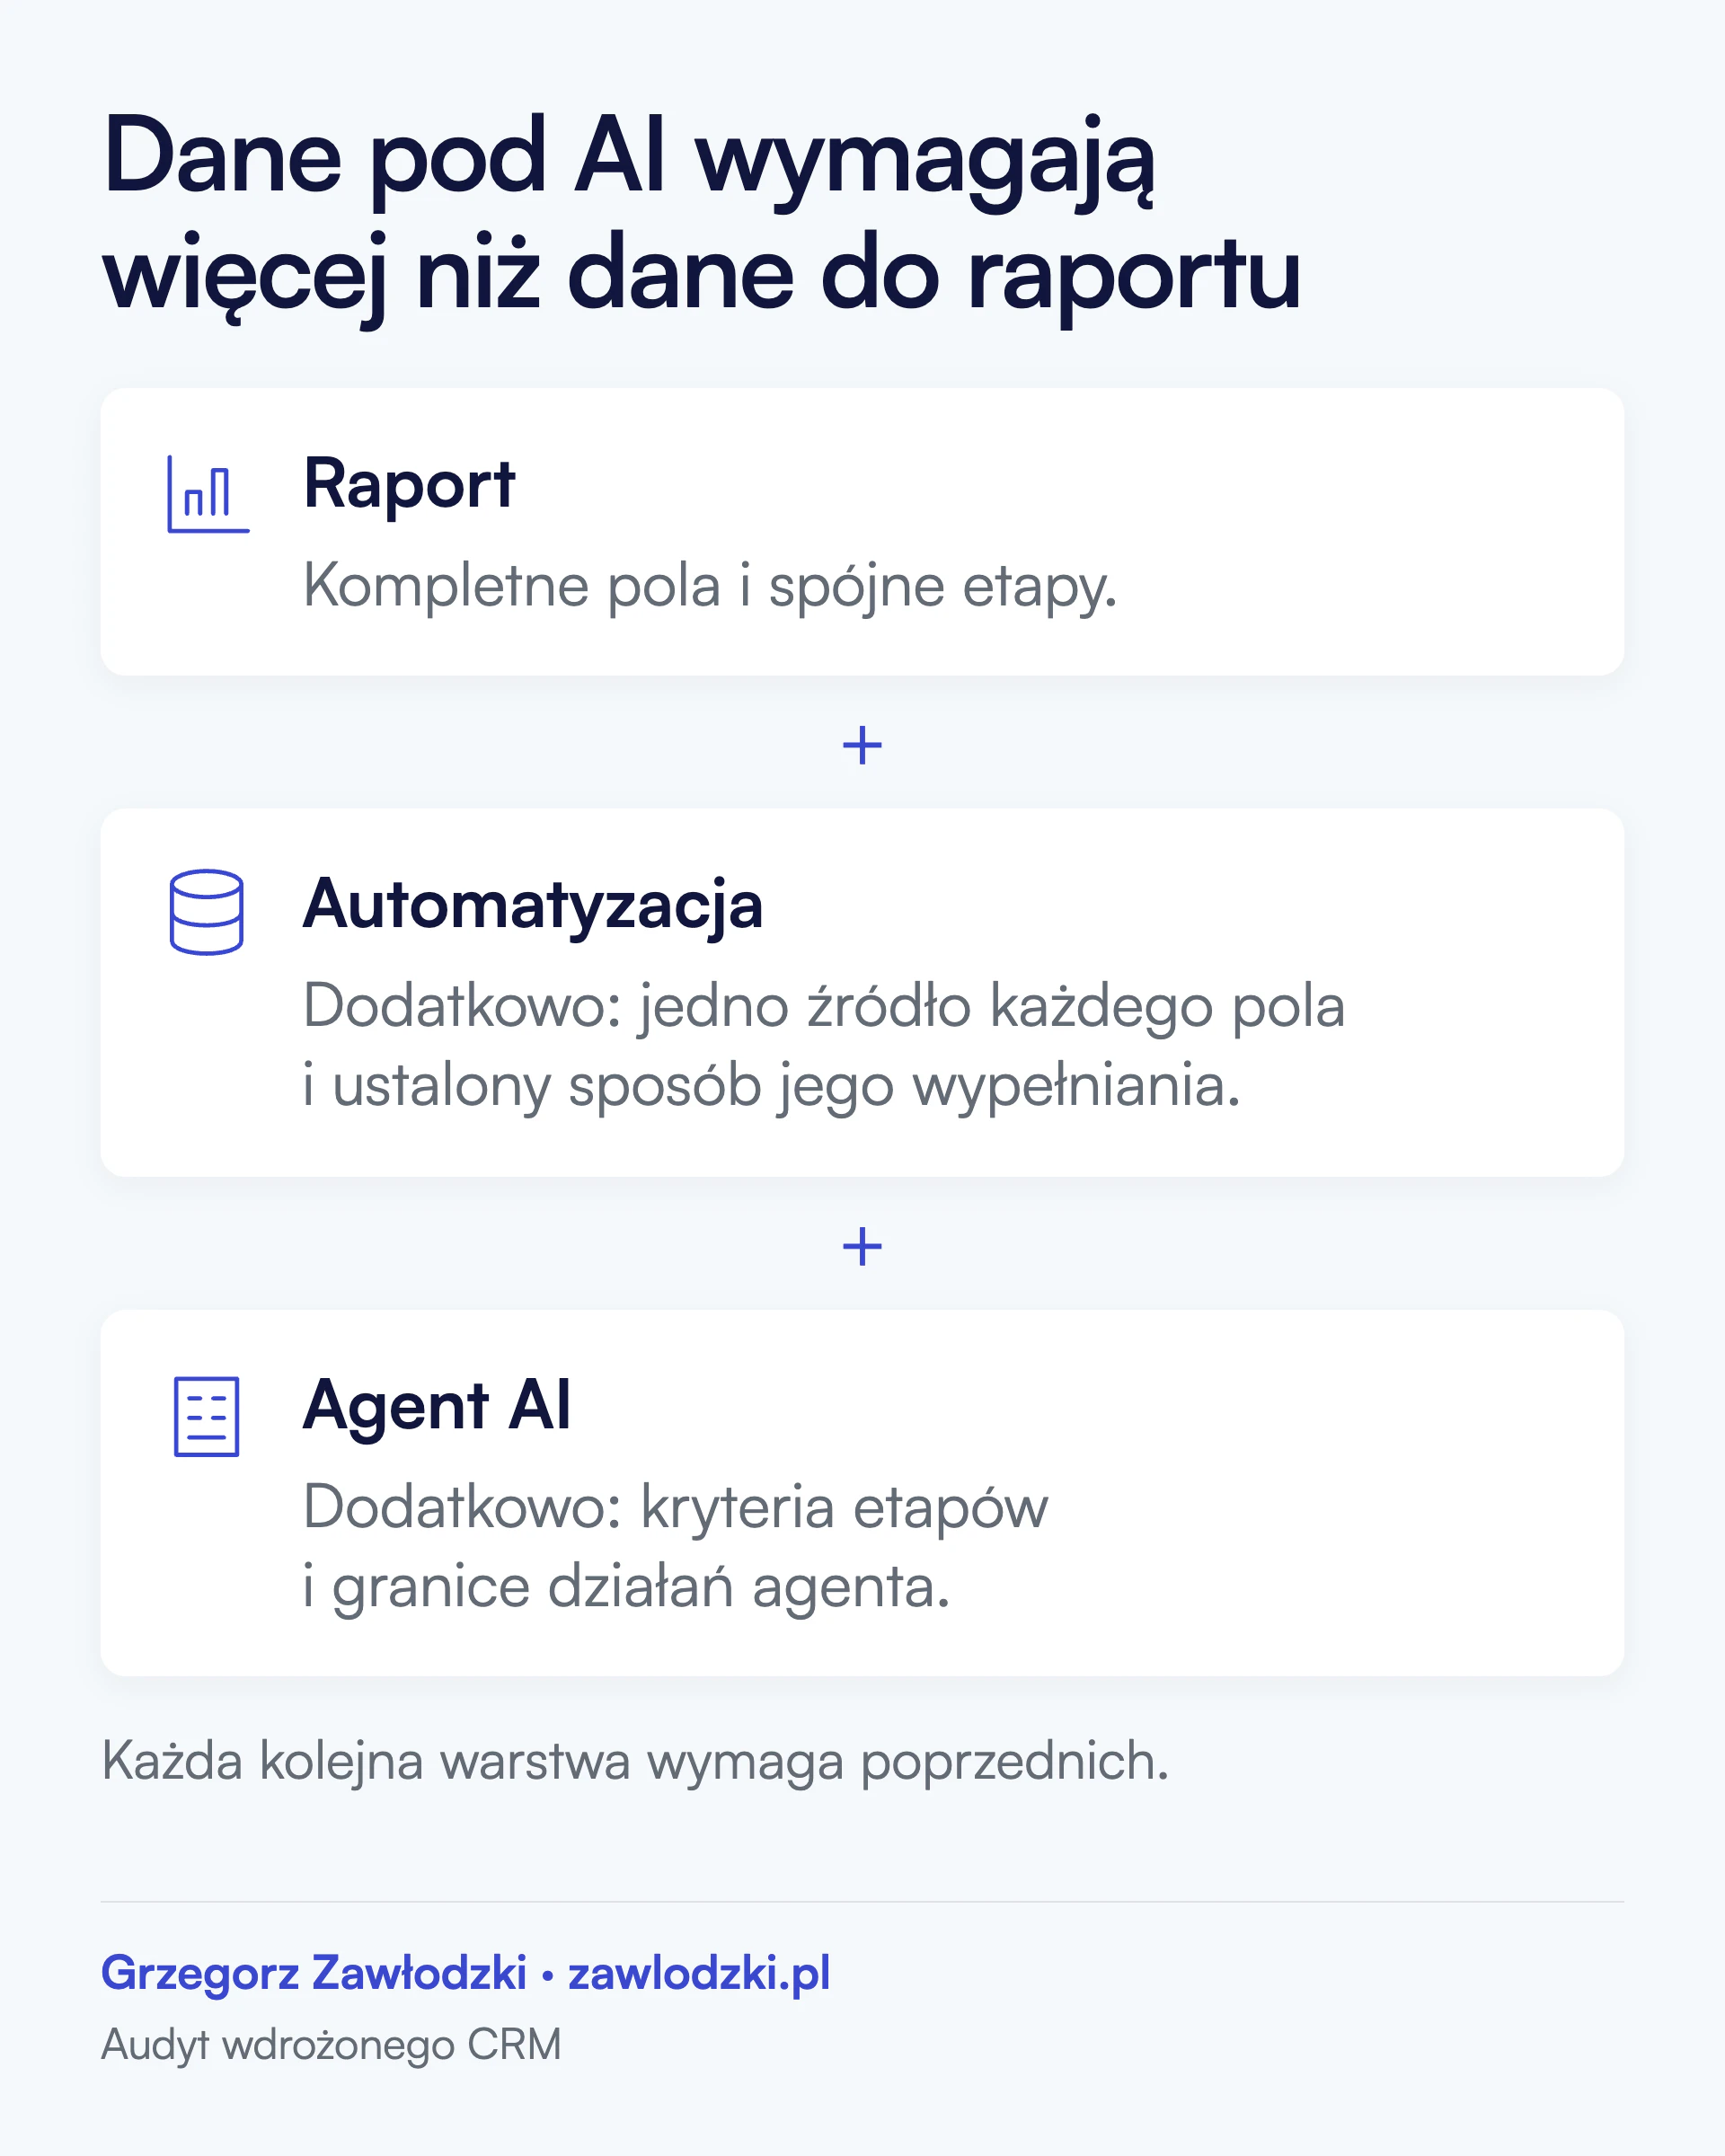1725x2156 pixels.
Task: Click the text 'Kompletne pola i spójne etapy.'
Action: click(710, 587)
